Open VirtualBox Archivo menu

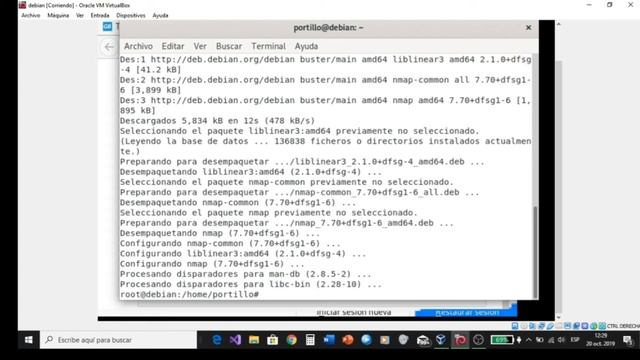(x=31, y=16)
